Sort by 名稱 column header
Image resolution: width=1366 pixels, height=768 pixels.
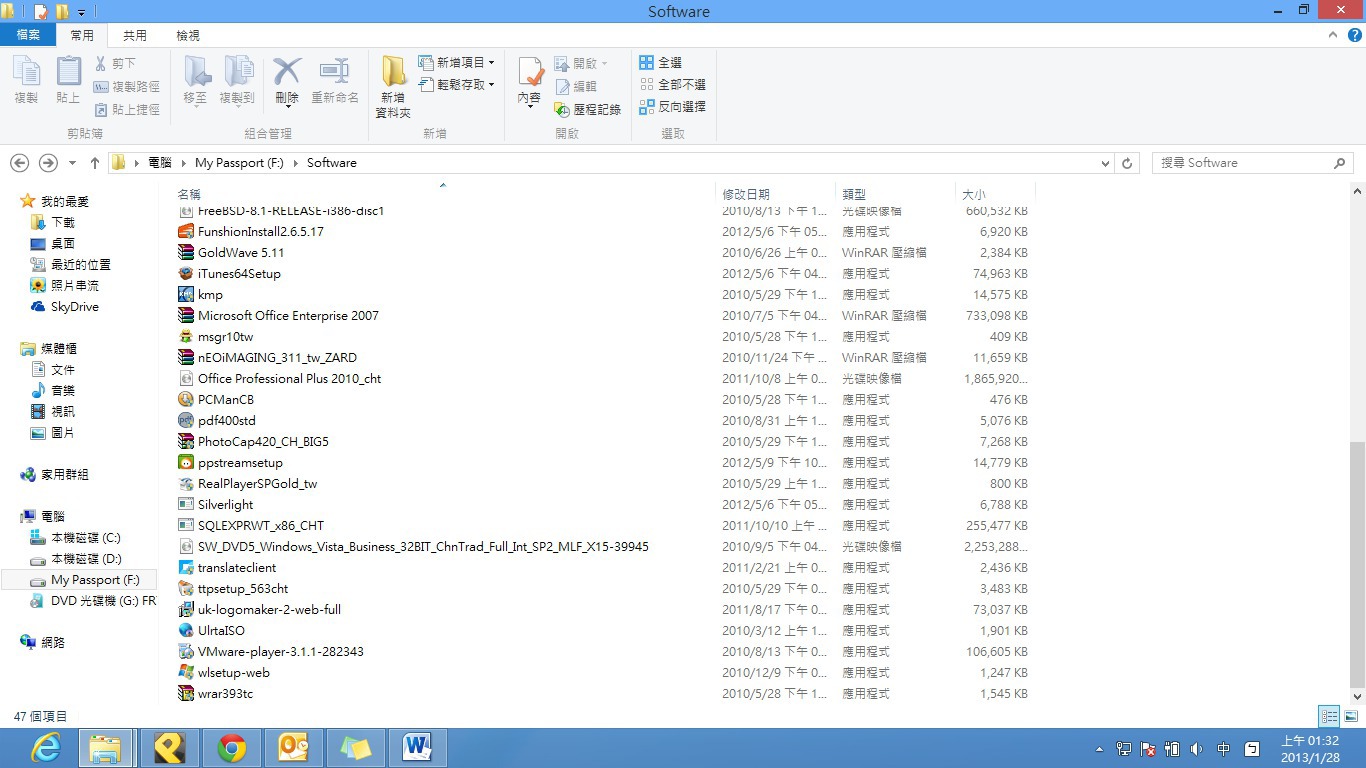point(445,194)
